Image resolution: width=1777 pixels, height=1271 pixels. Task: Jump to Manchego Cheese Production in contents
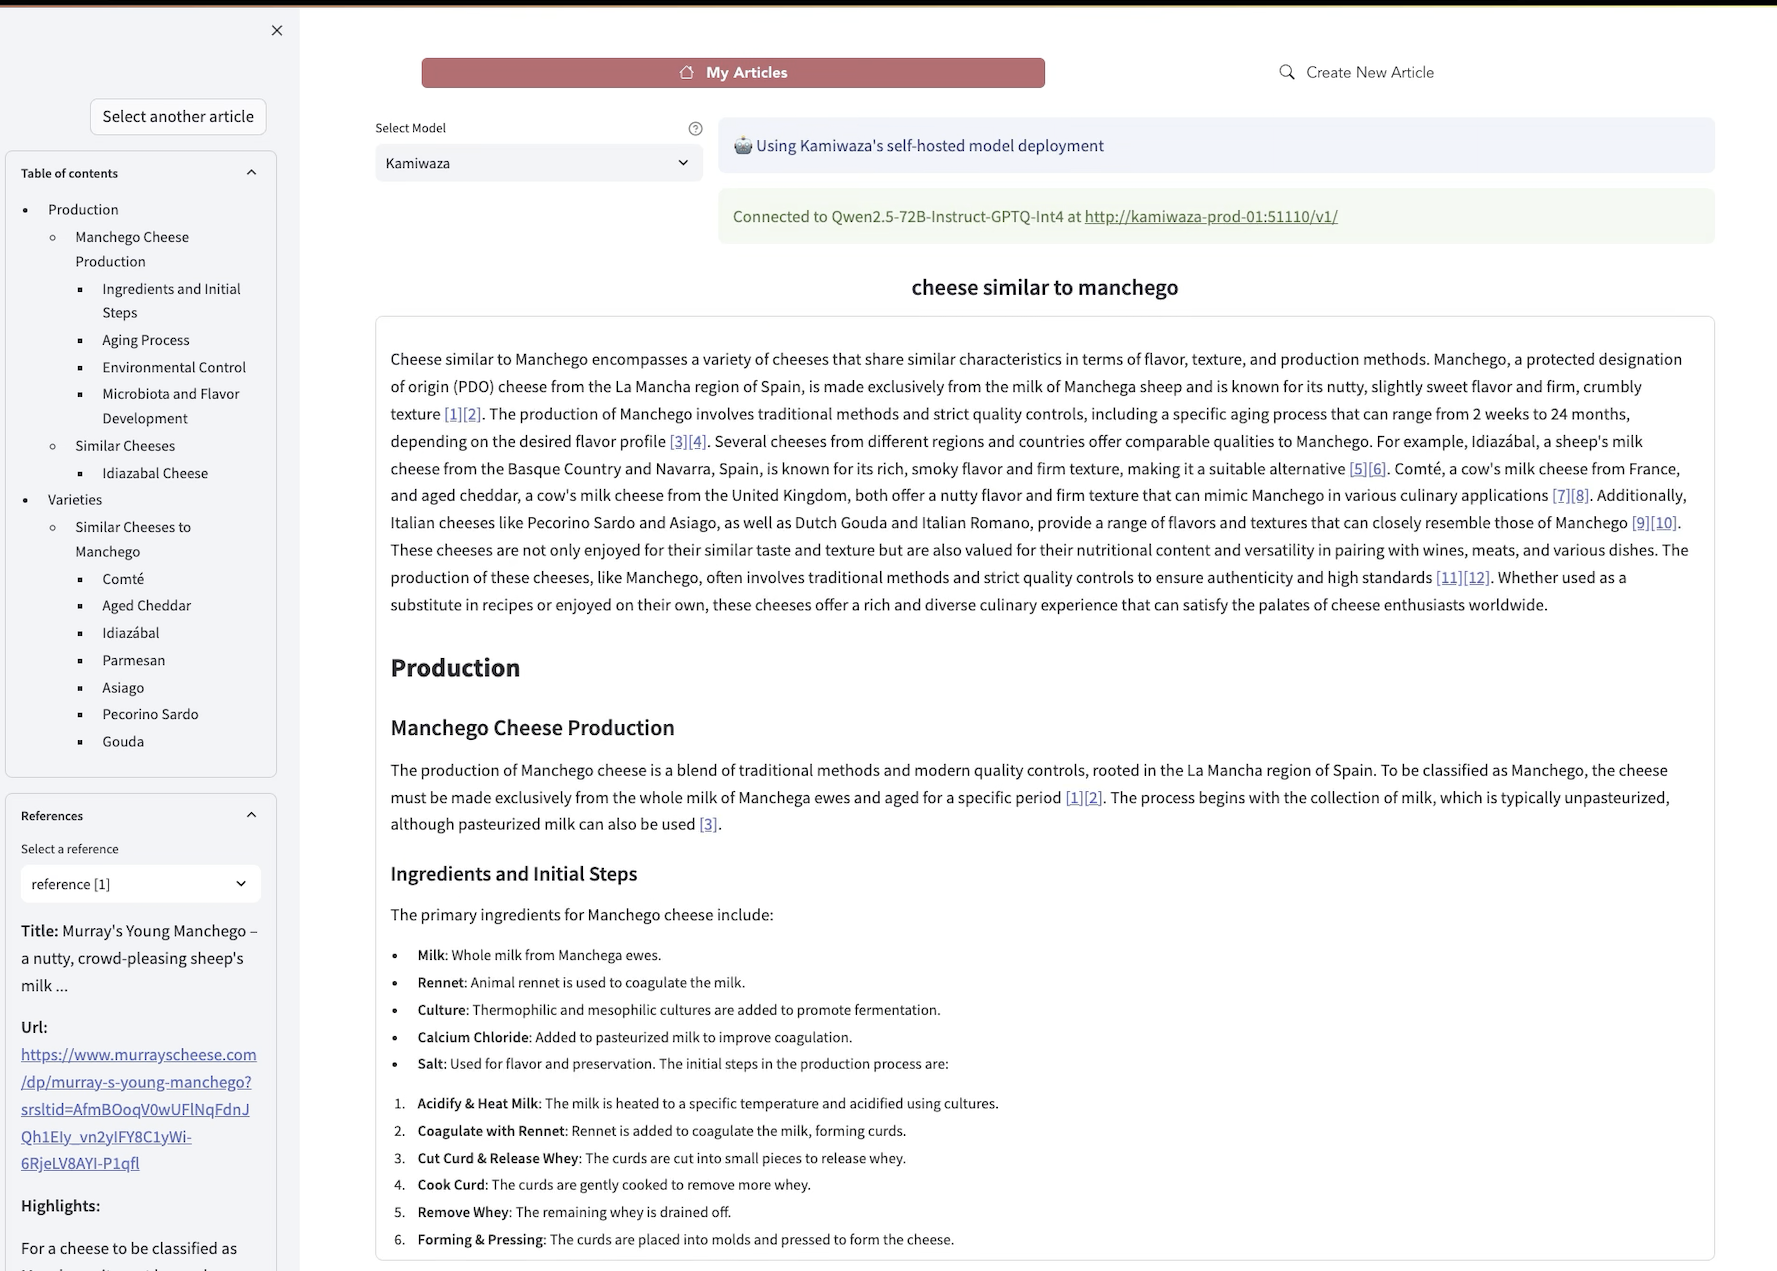[x=132, y=249]
